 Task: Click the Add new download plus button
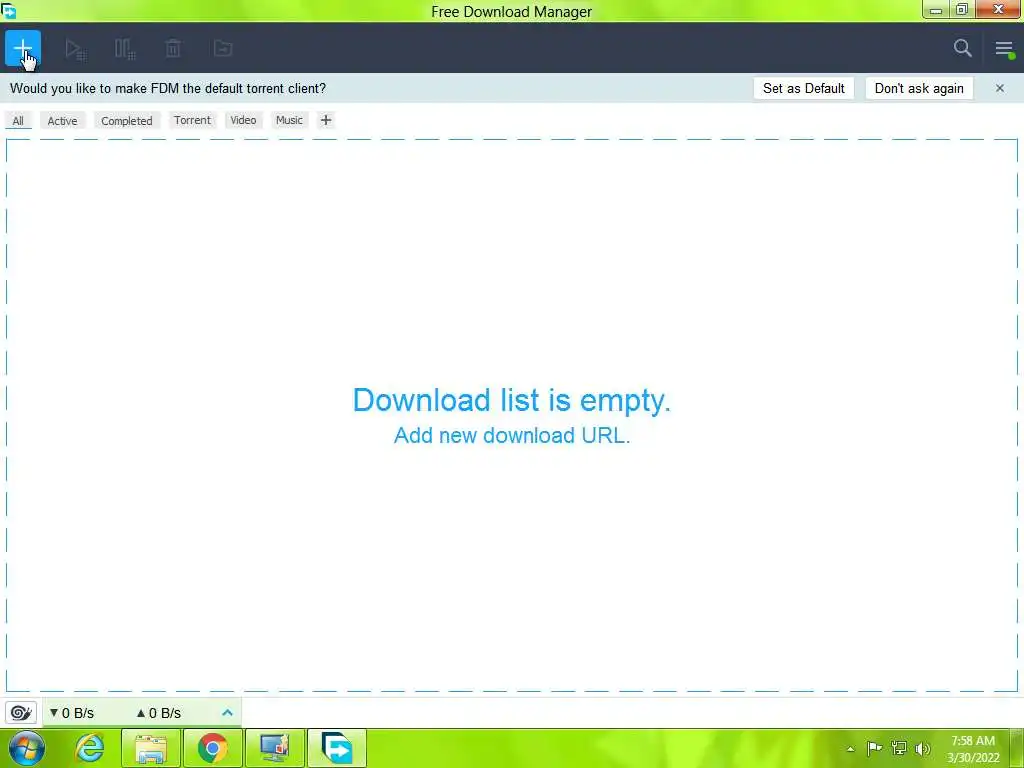coord(23,48)
